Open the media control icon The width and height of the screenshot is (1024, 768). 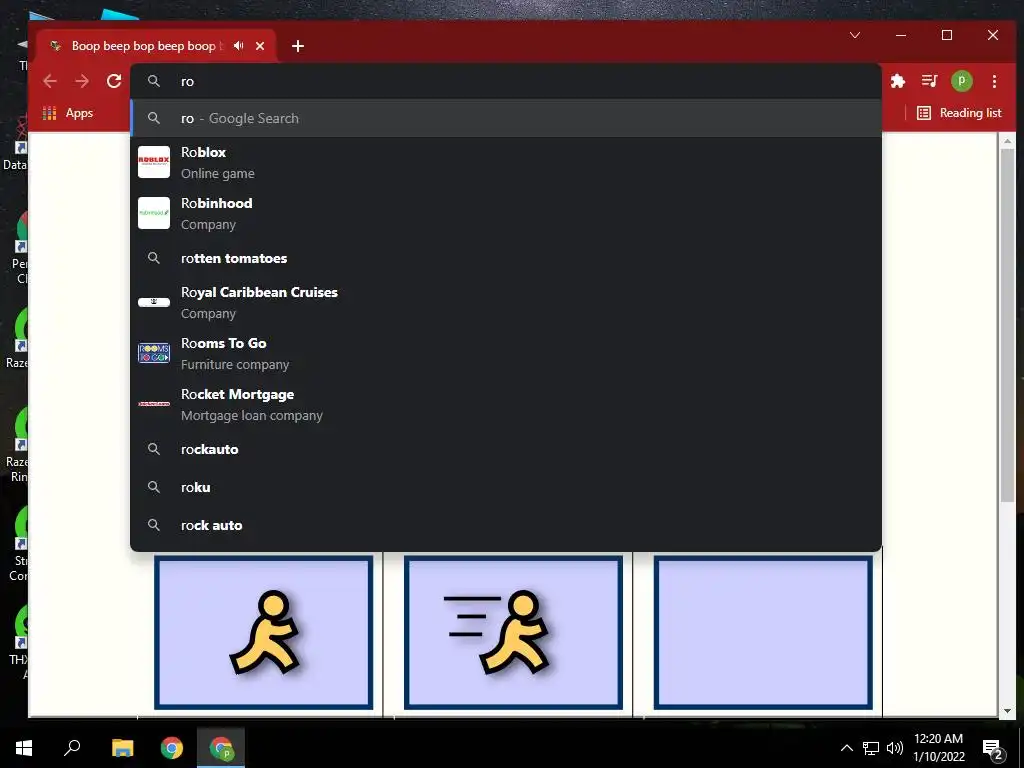tap(929, 81)
